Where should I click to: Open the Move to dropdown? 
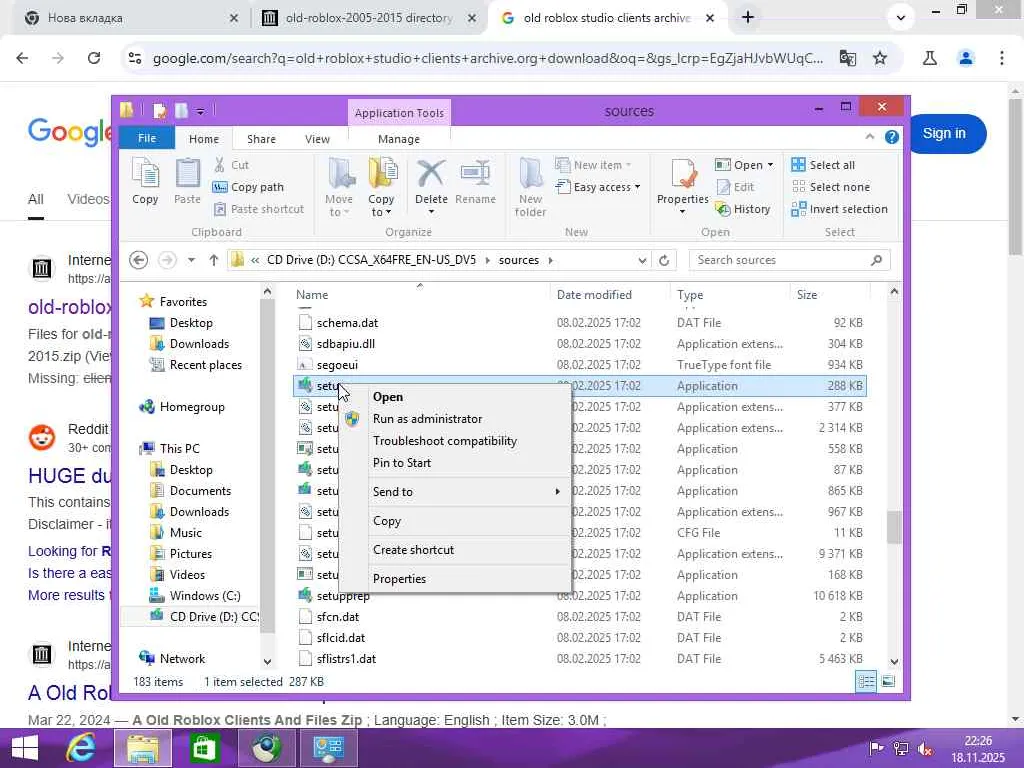tap(338, 206)
